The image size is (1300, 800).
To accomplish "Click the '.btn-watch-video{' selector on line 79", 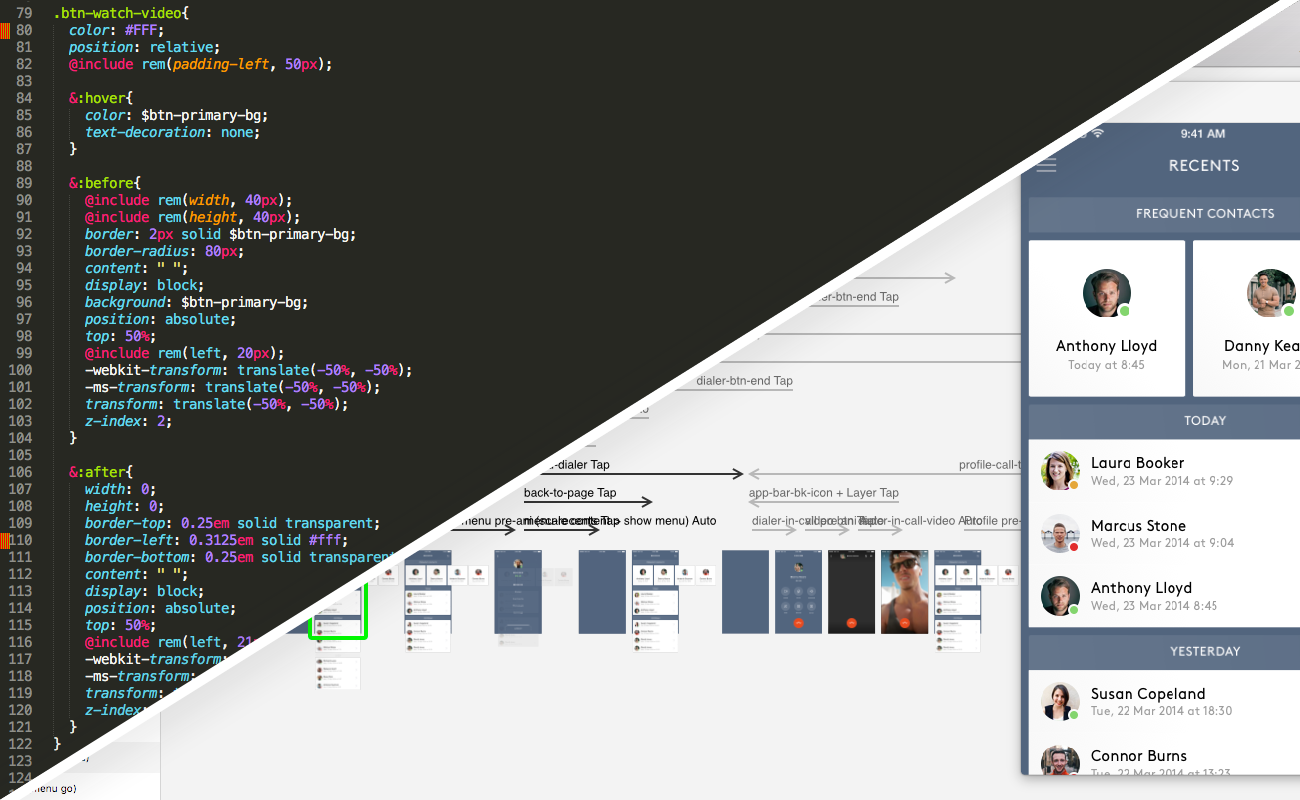I will pyautogui.click(x=121, y=13).
